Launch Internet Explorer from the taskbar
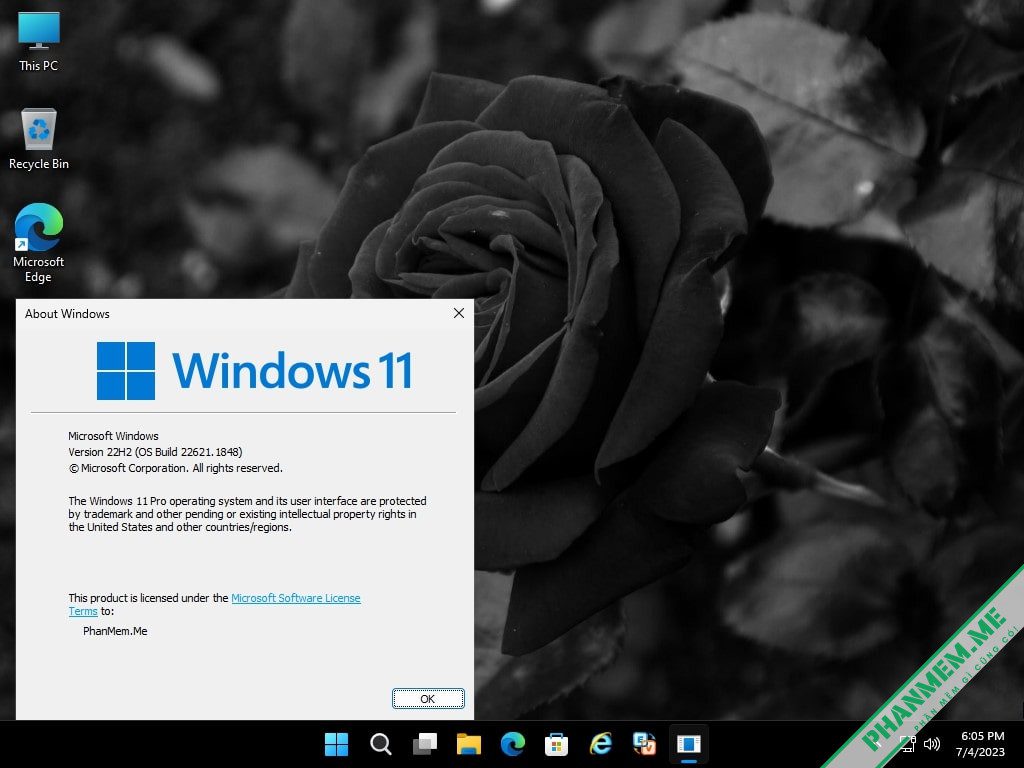1024x768 pixels. click(601, 744)
